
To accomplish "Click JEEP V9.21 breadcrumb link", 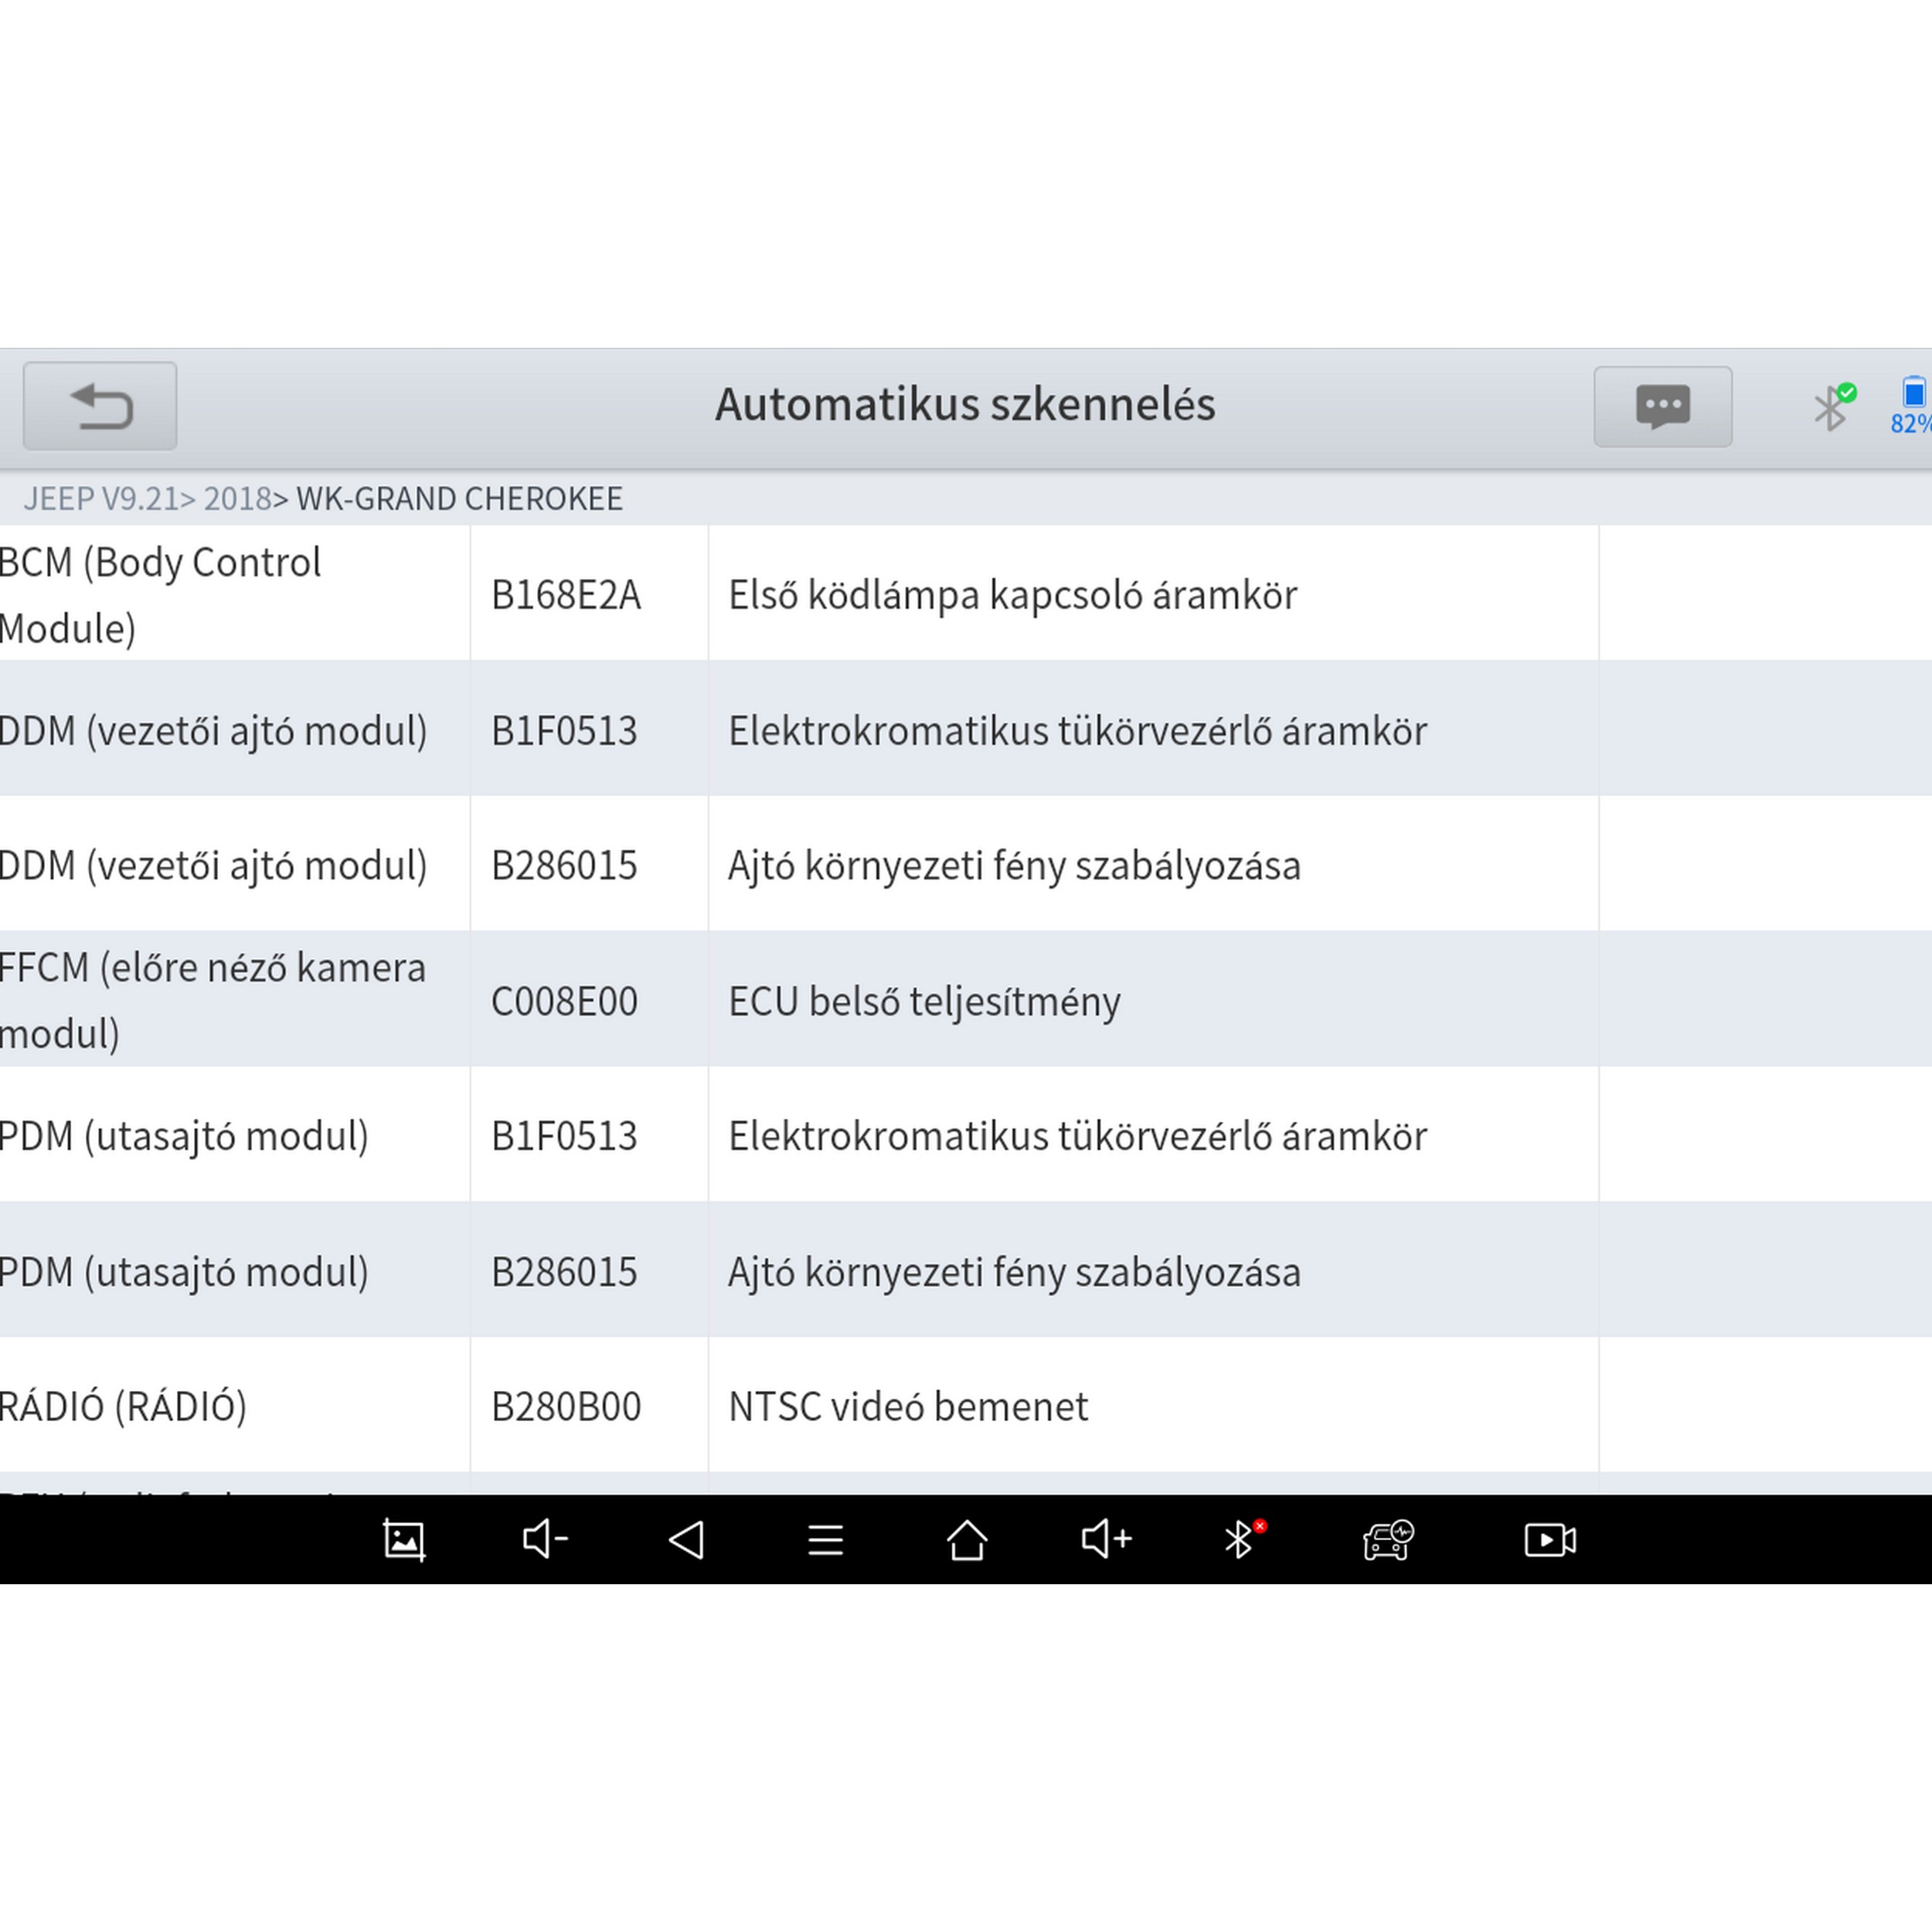I will pos(100,498).
